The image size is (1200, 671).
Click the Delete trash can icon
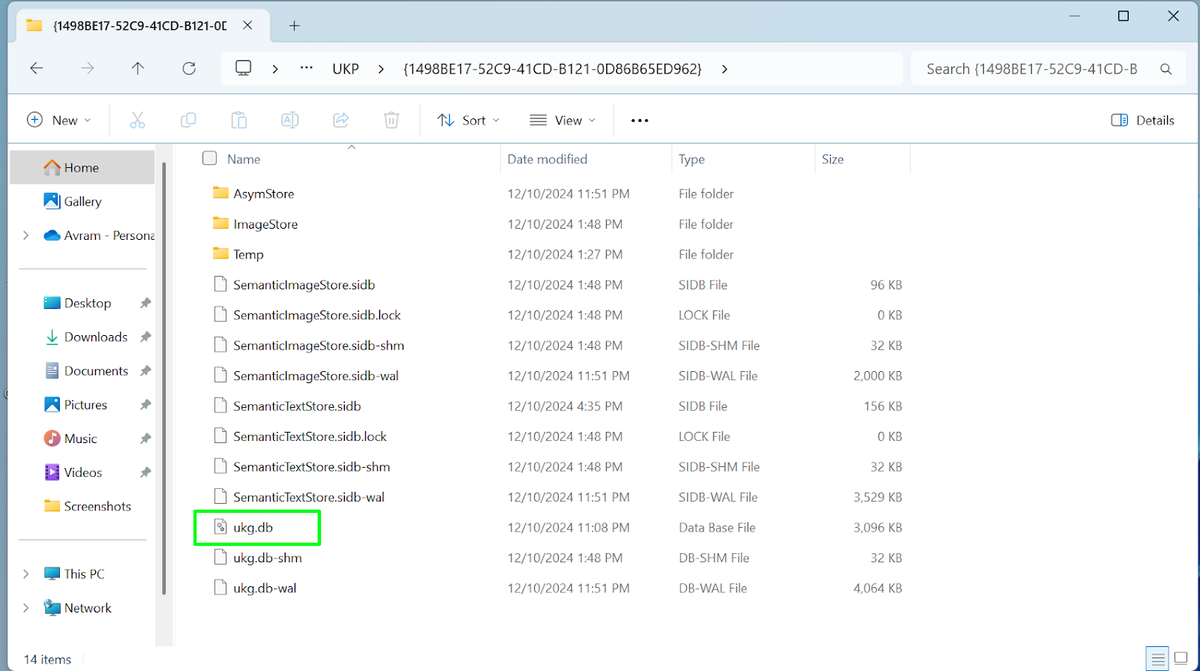pos(392,120)
